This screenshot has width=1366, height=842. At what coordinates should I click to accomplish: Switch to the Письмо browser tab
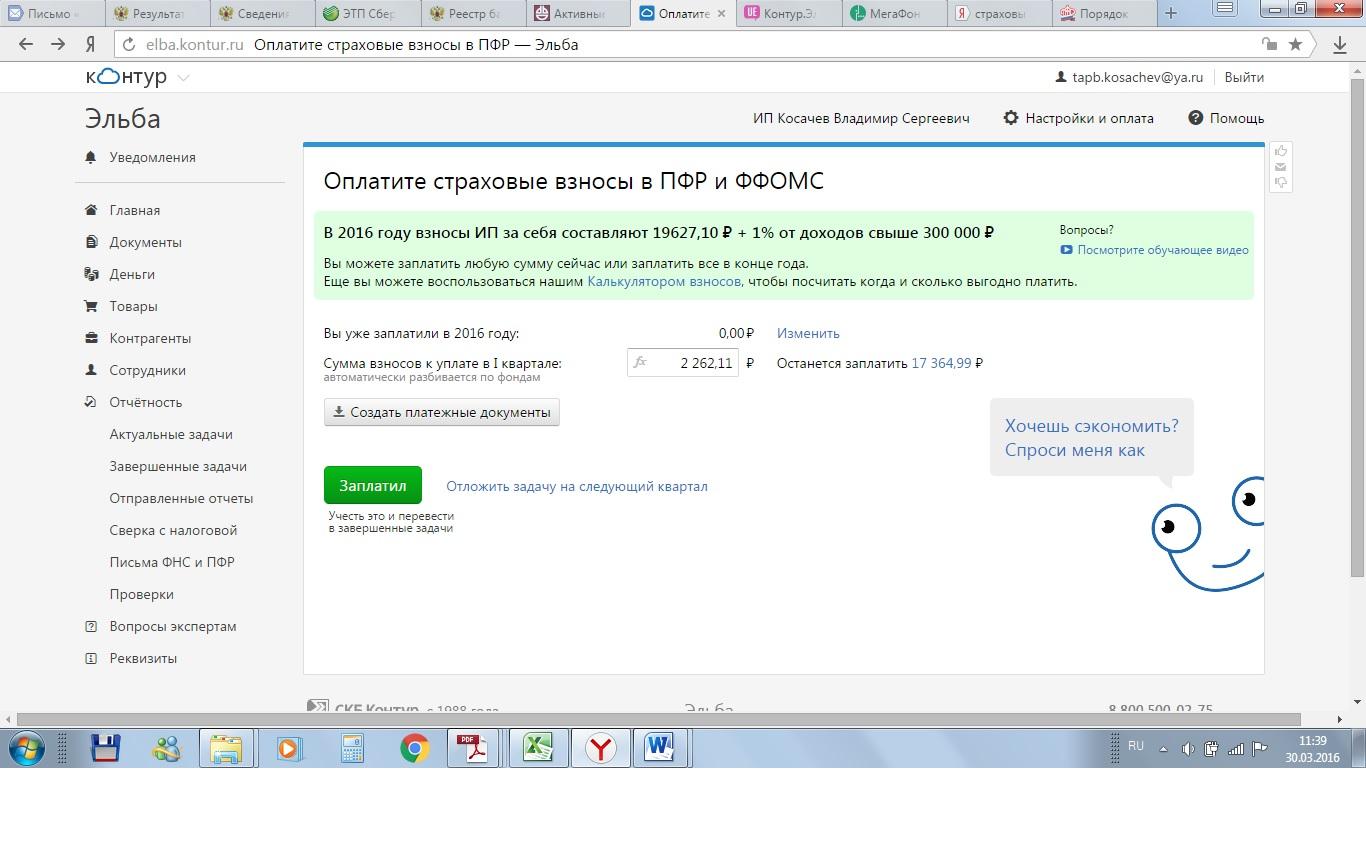click(52, 14)
